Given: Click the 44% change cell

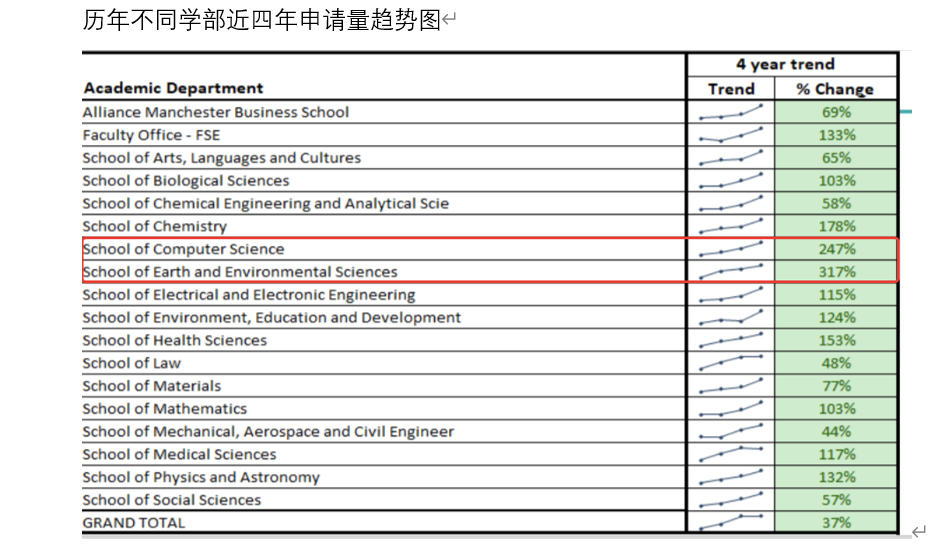Looking at the screenshot, I should [836, 432].
